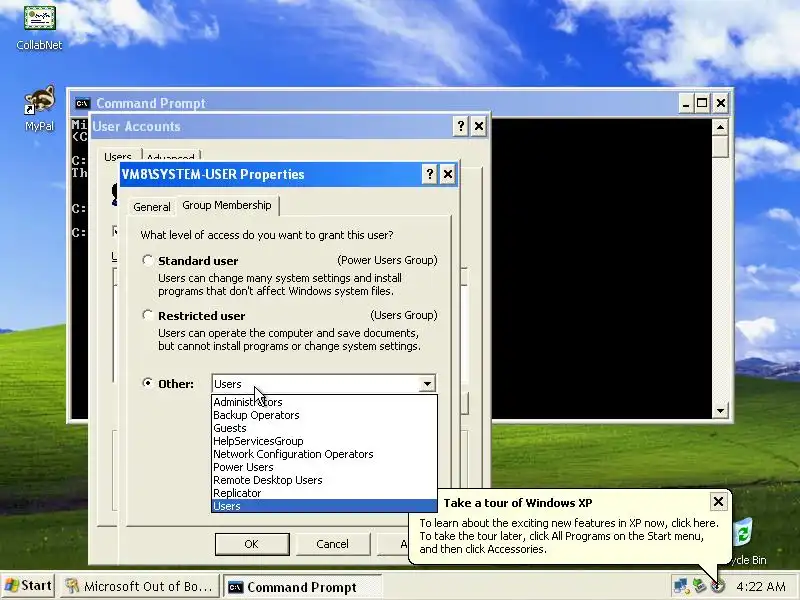Choose Backup Operators from the group list
Viewport: 800px width, 600px height.
click(x=324, y=415)
